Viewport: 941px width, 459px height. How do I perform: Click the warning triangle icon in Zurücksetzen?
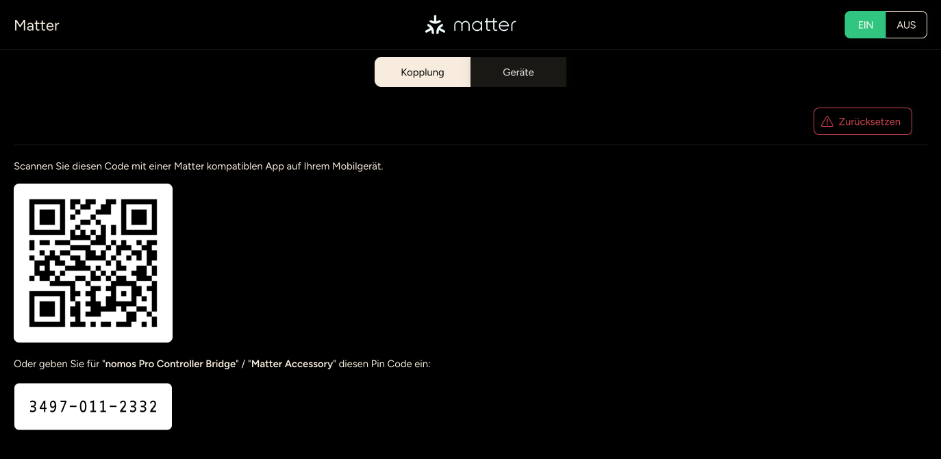coord(827,121)
